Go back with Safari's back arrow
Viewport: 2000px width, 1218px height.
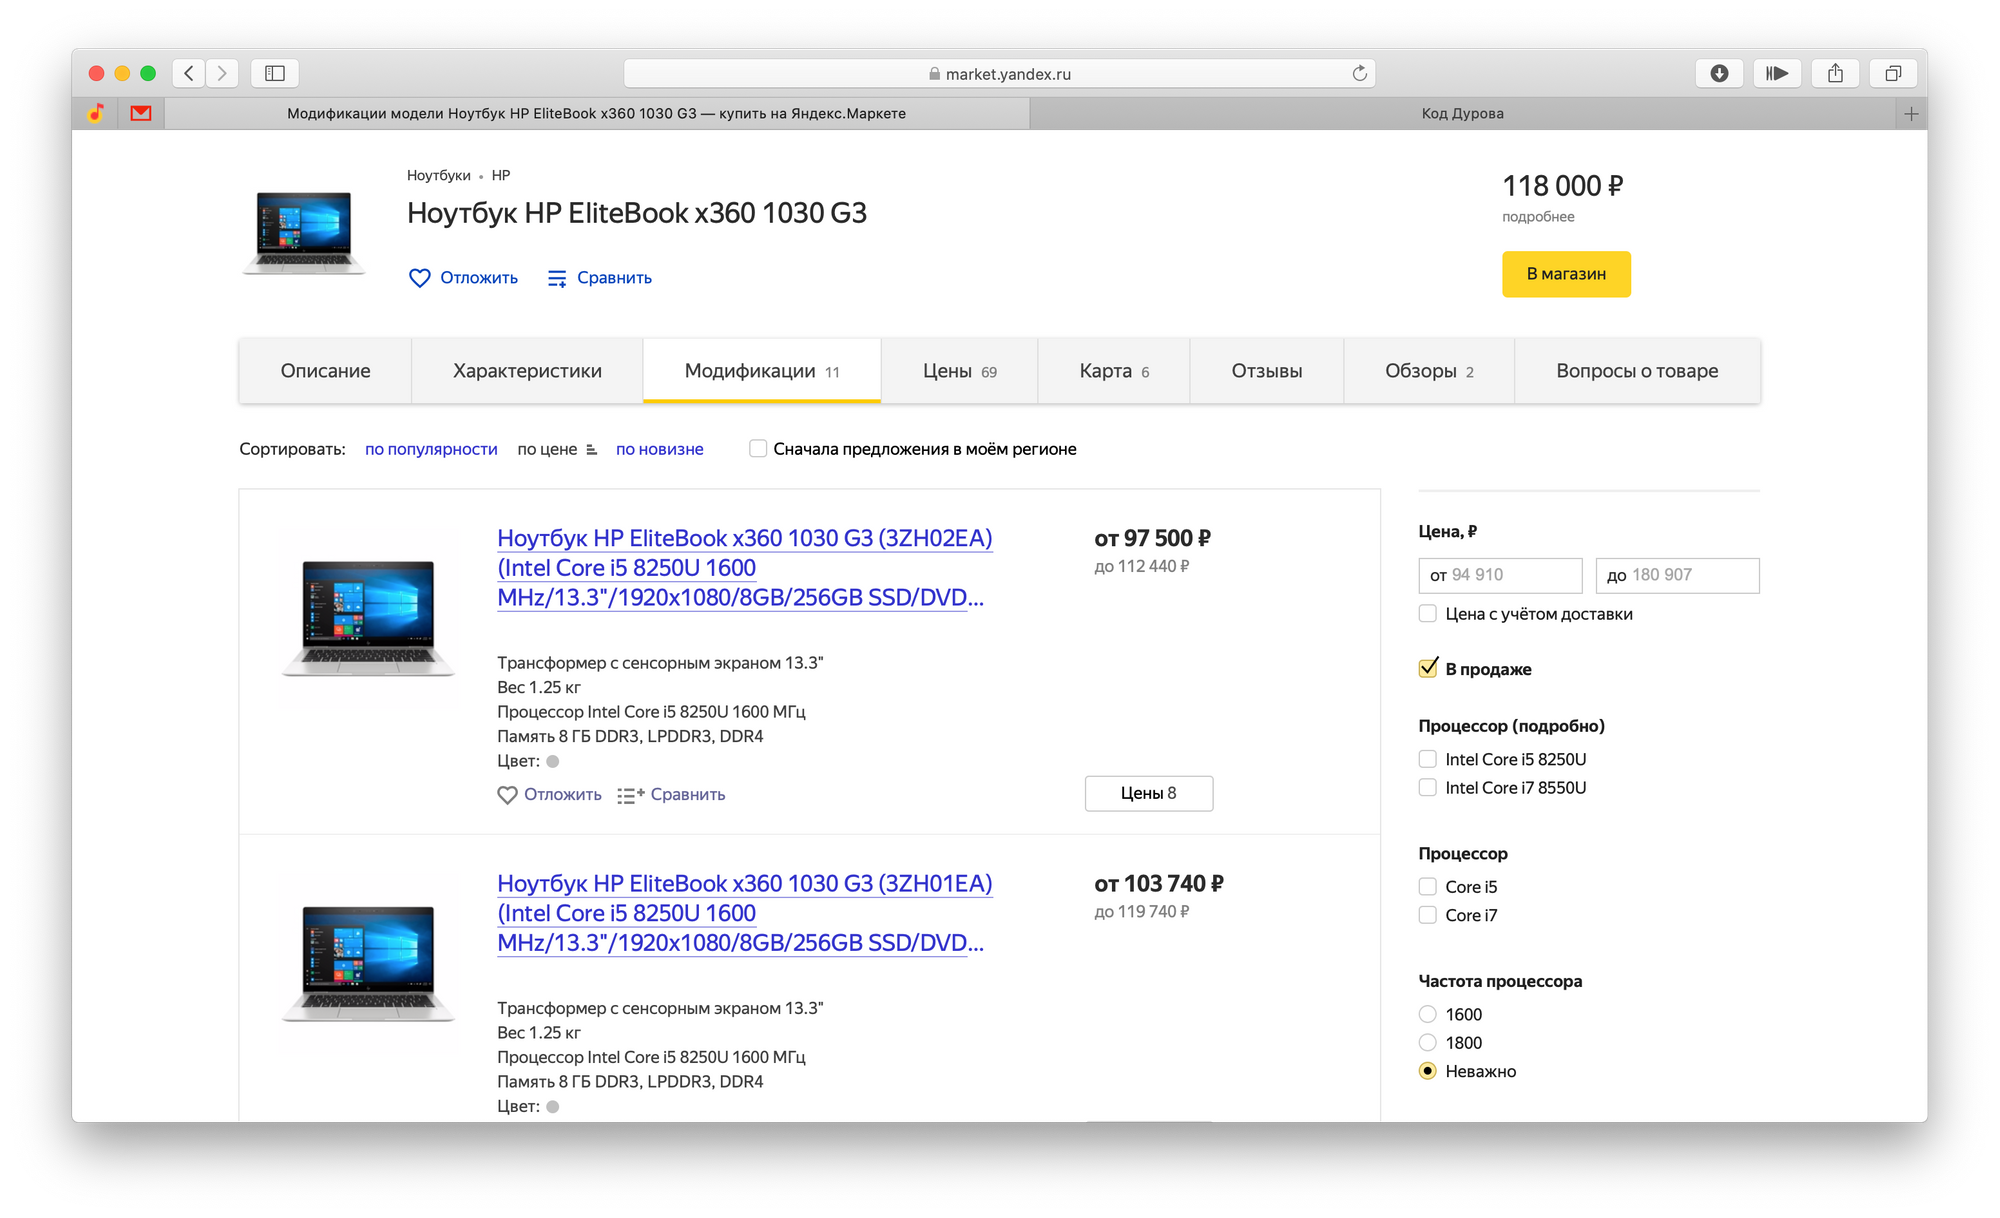pyautogui.click(x=189, y=73)
